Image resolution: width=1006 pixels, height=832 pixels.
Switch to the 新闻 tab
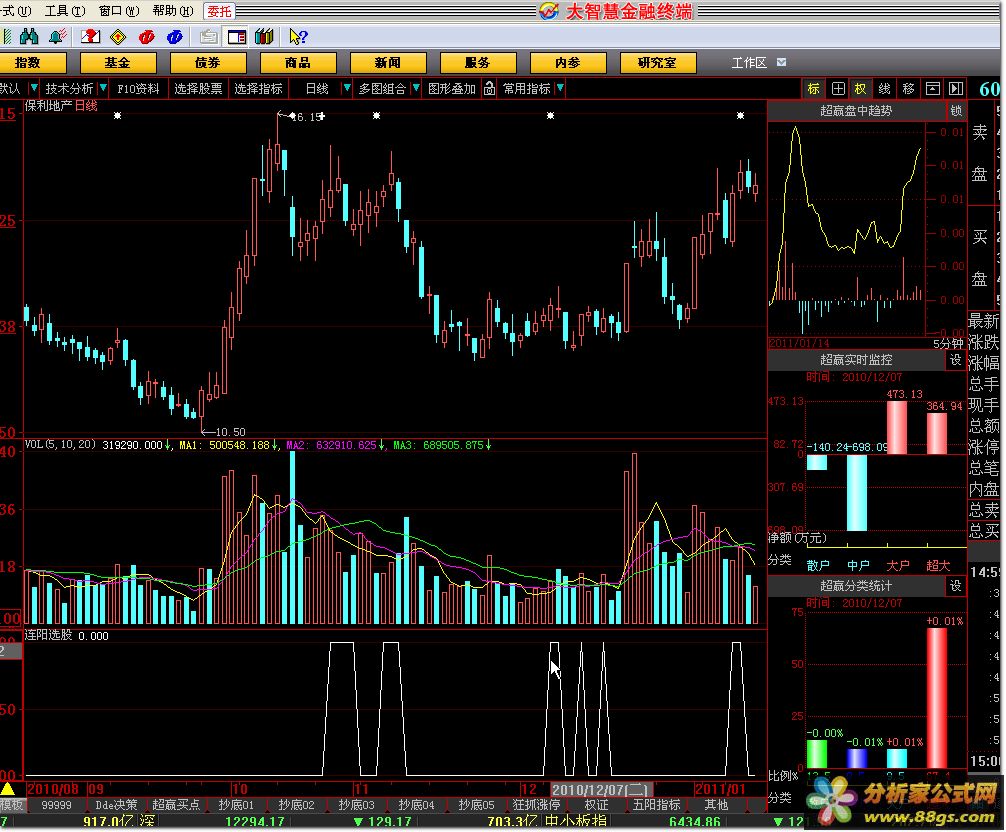pos(388,63)
